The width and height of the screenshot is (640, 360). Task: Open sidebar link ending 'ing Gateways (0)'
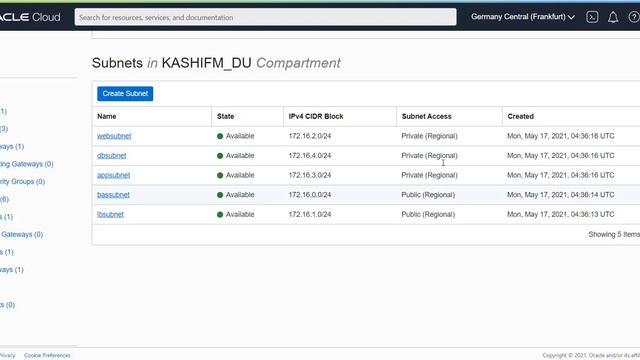tap(27, 164)
